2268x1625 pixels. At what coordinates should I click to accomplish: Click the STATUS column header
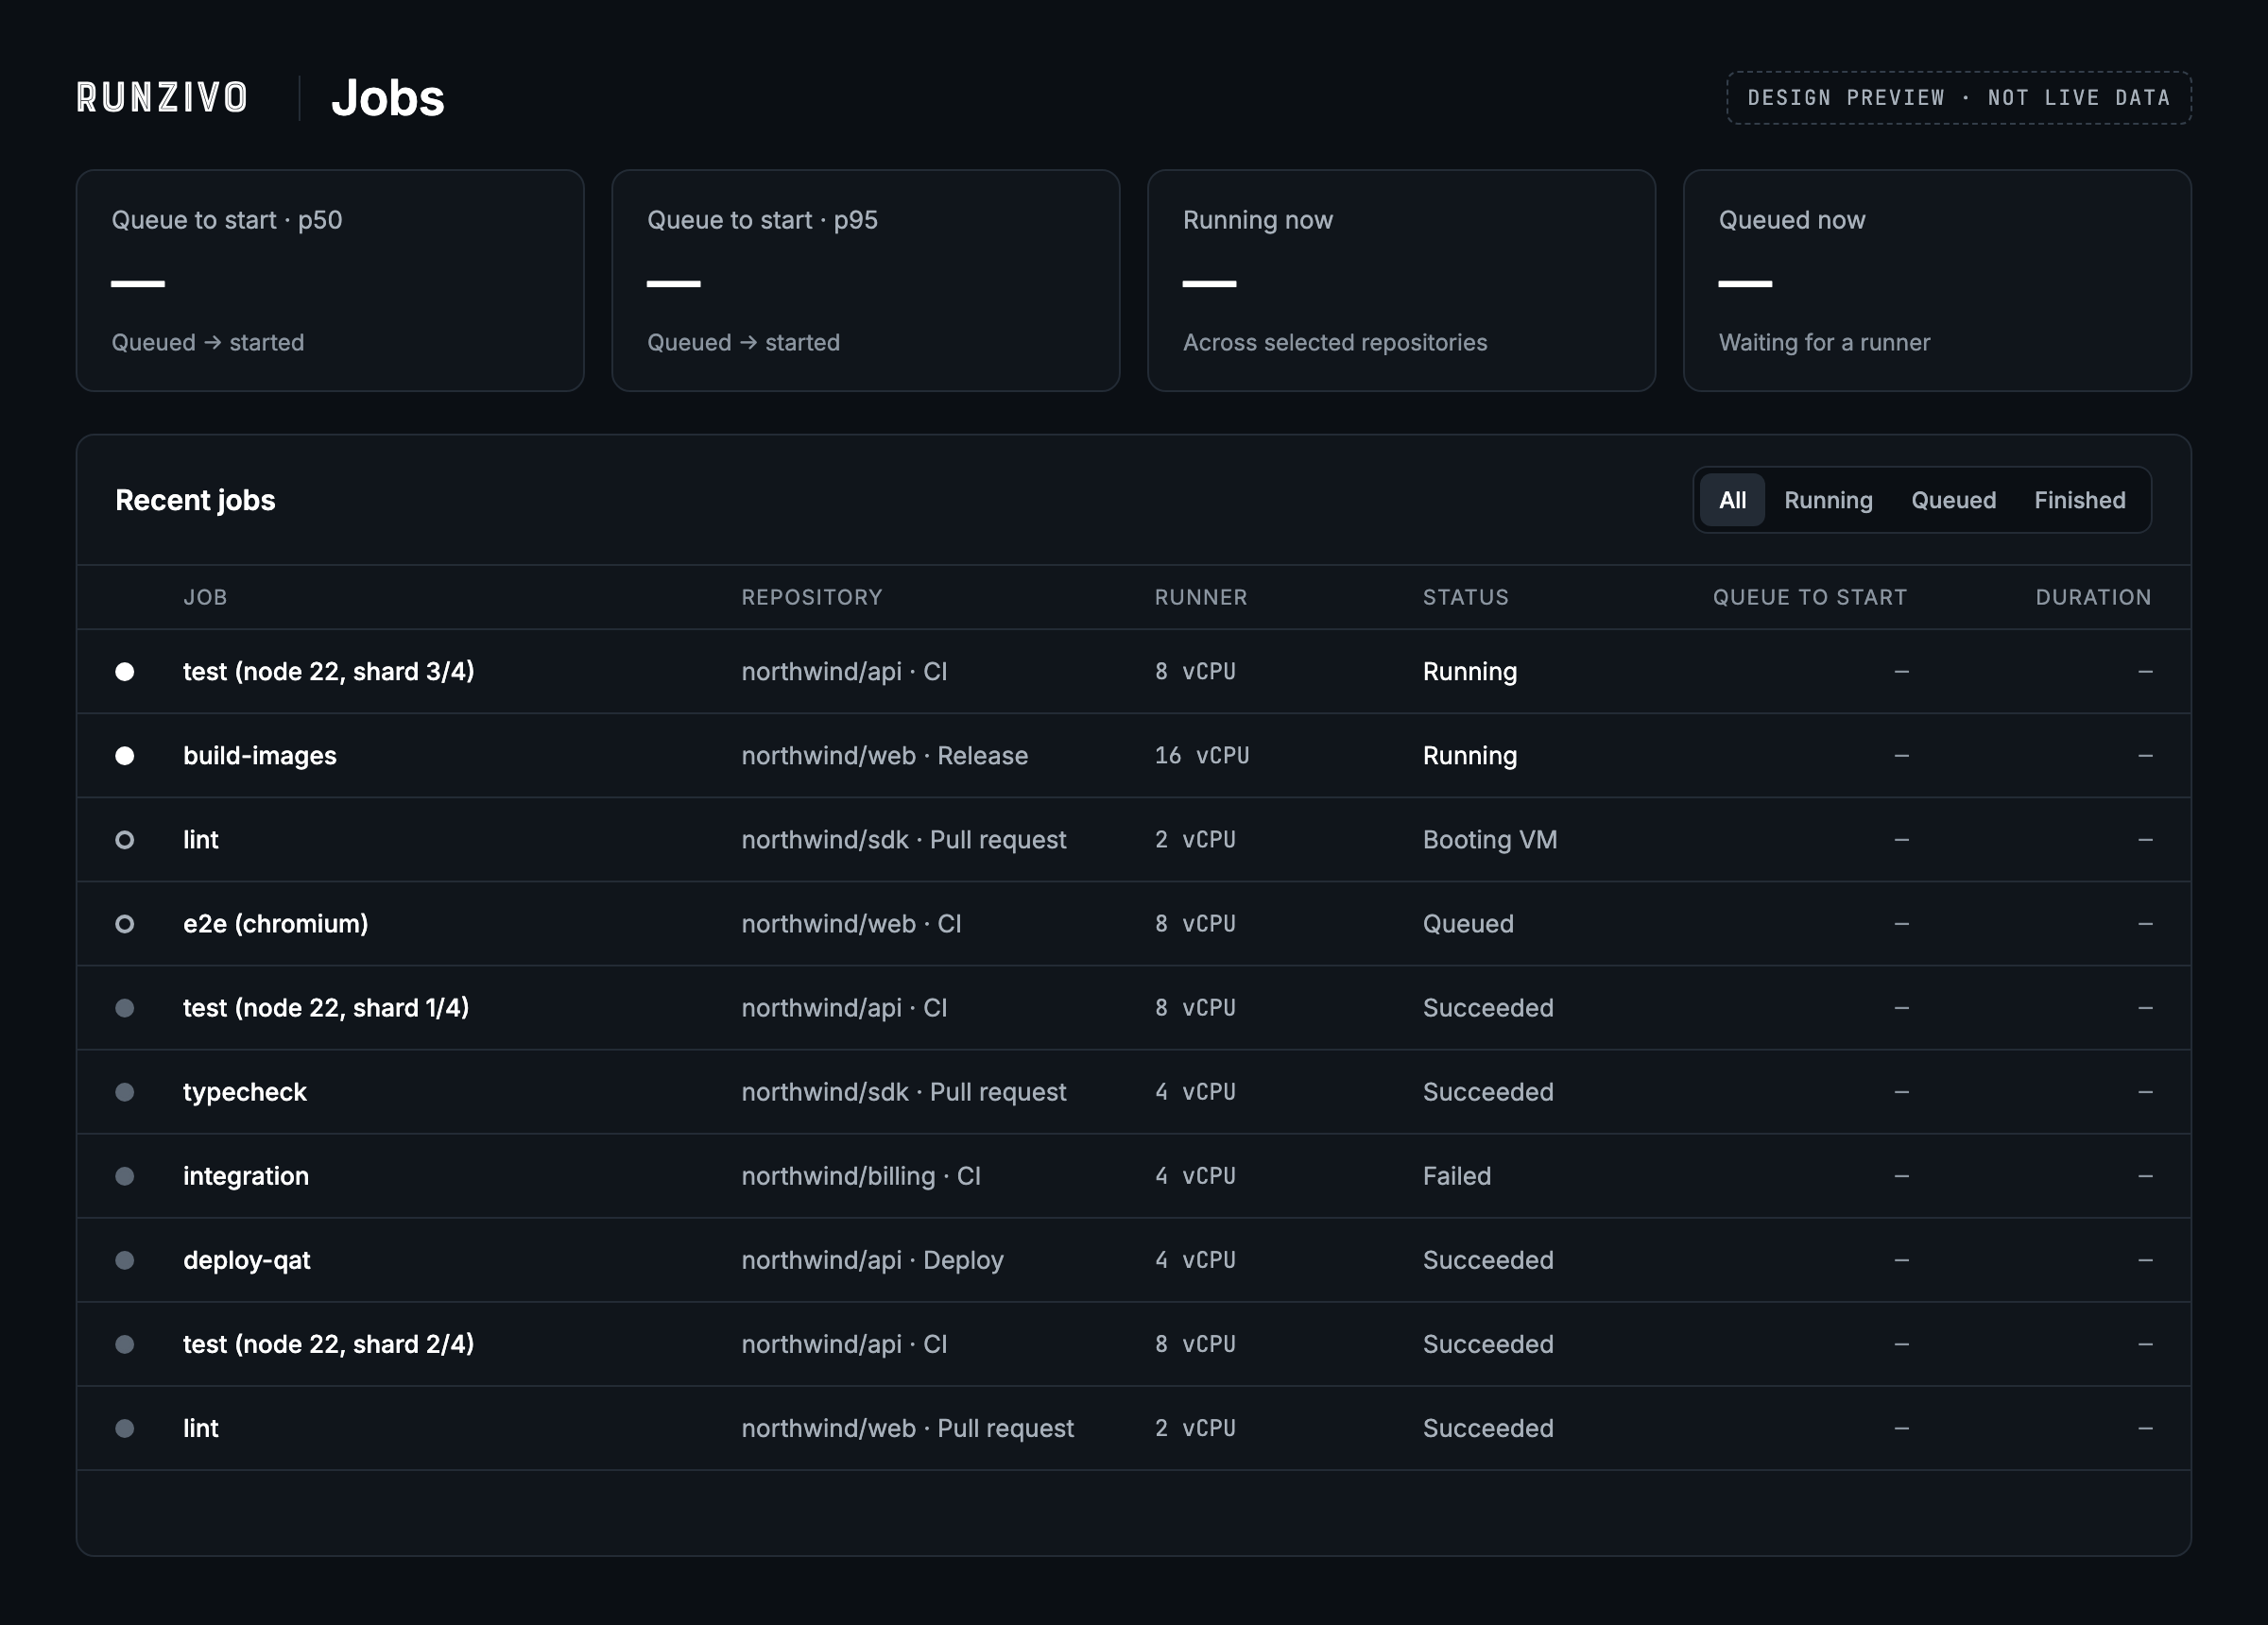click(1466, 597)
